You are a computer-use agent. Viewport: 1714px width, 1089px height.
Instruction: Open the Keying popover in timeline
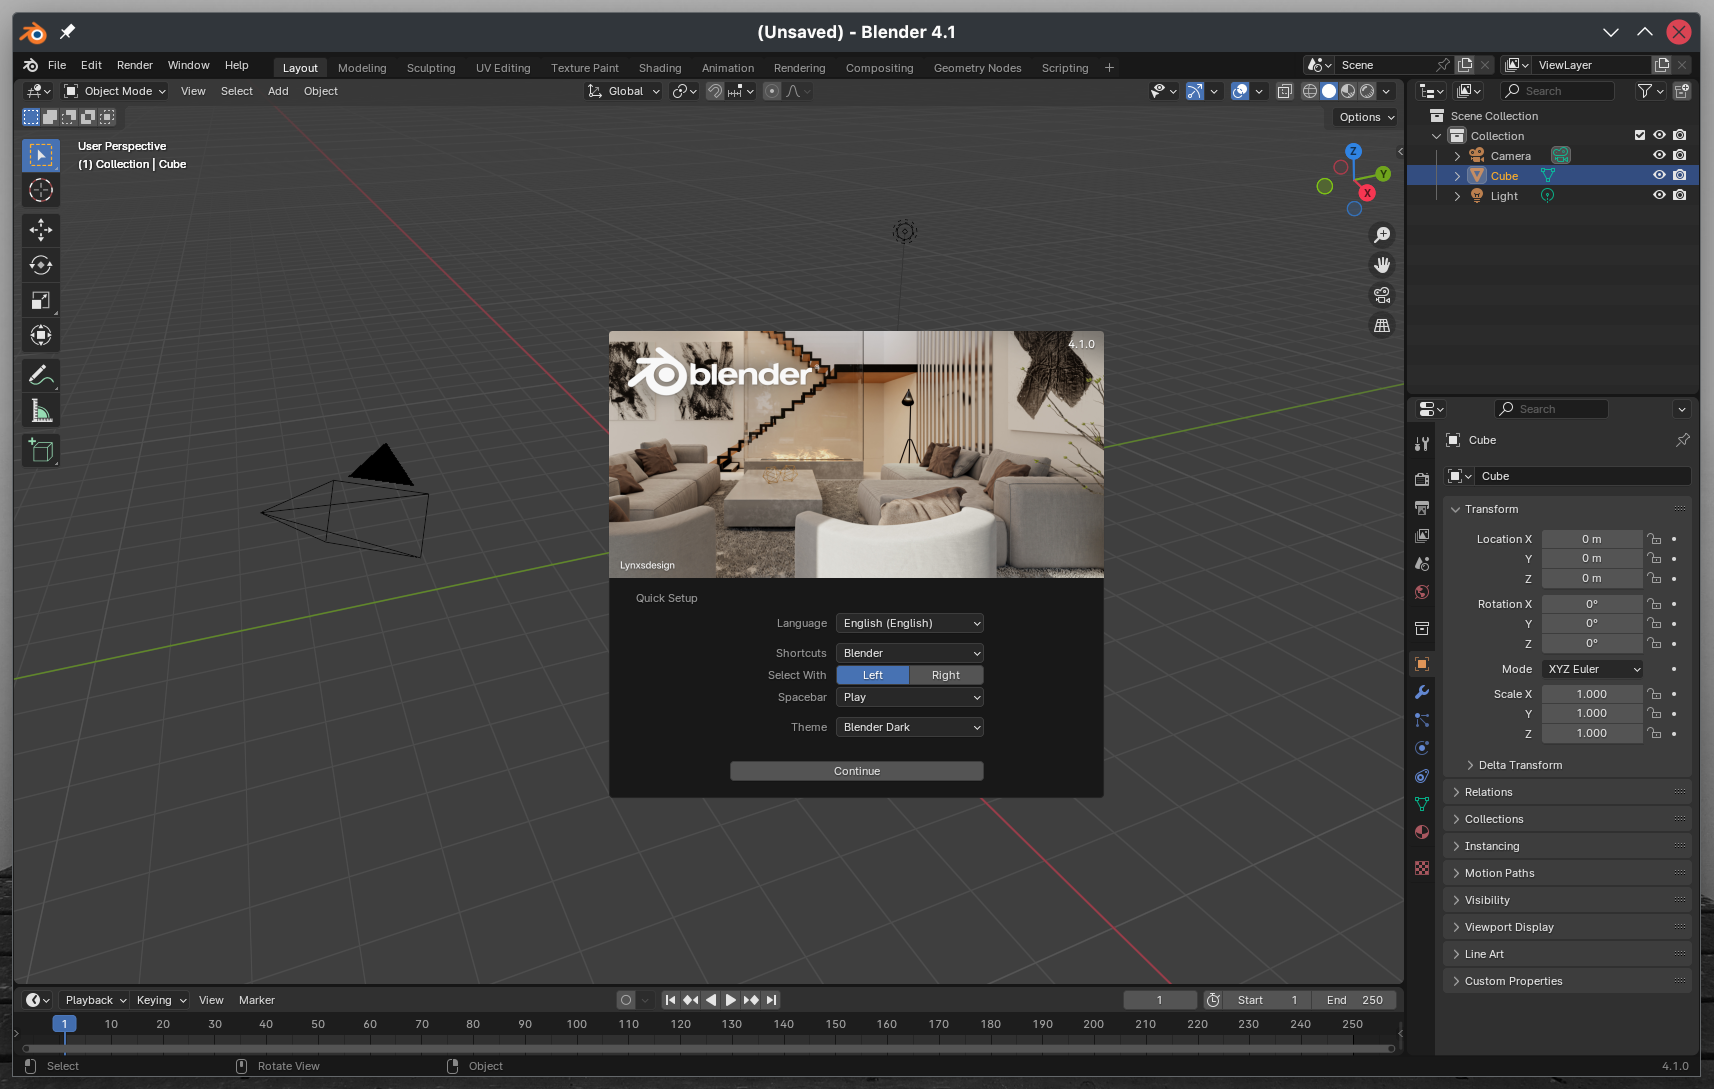pos(161,1000)
